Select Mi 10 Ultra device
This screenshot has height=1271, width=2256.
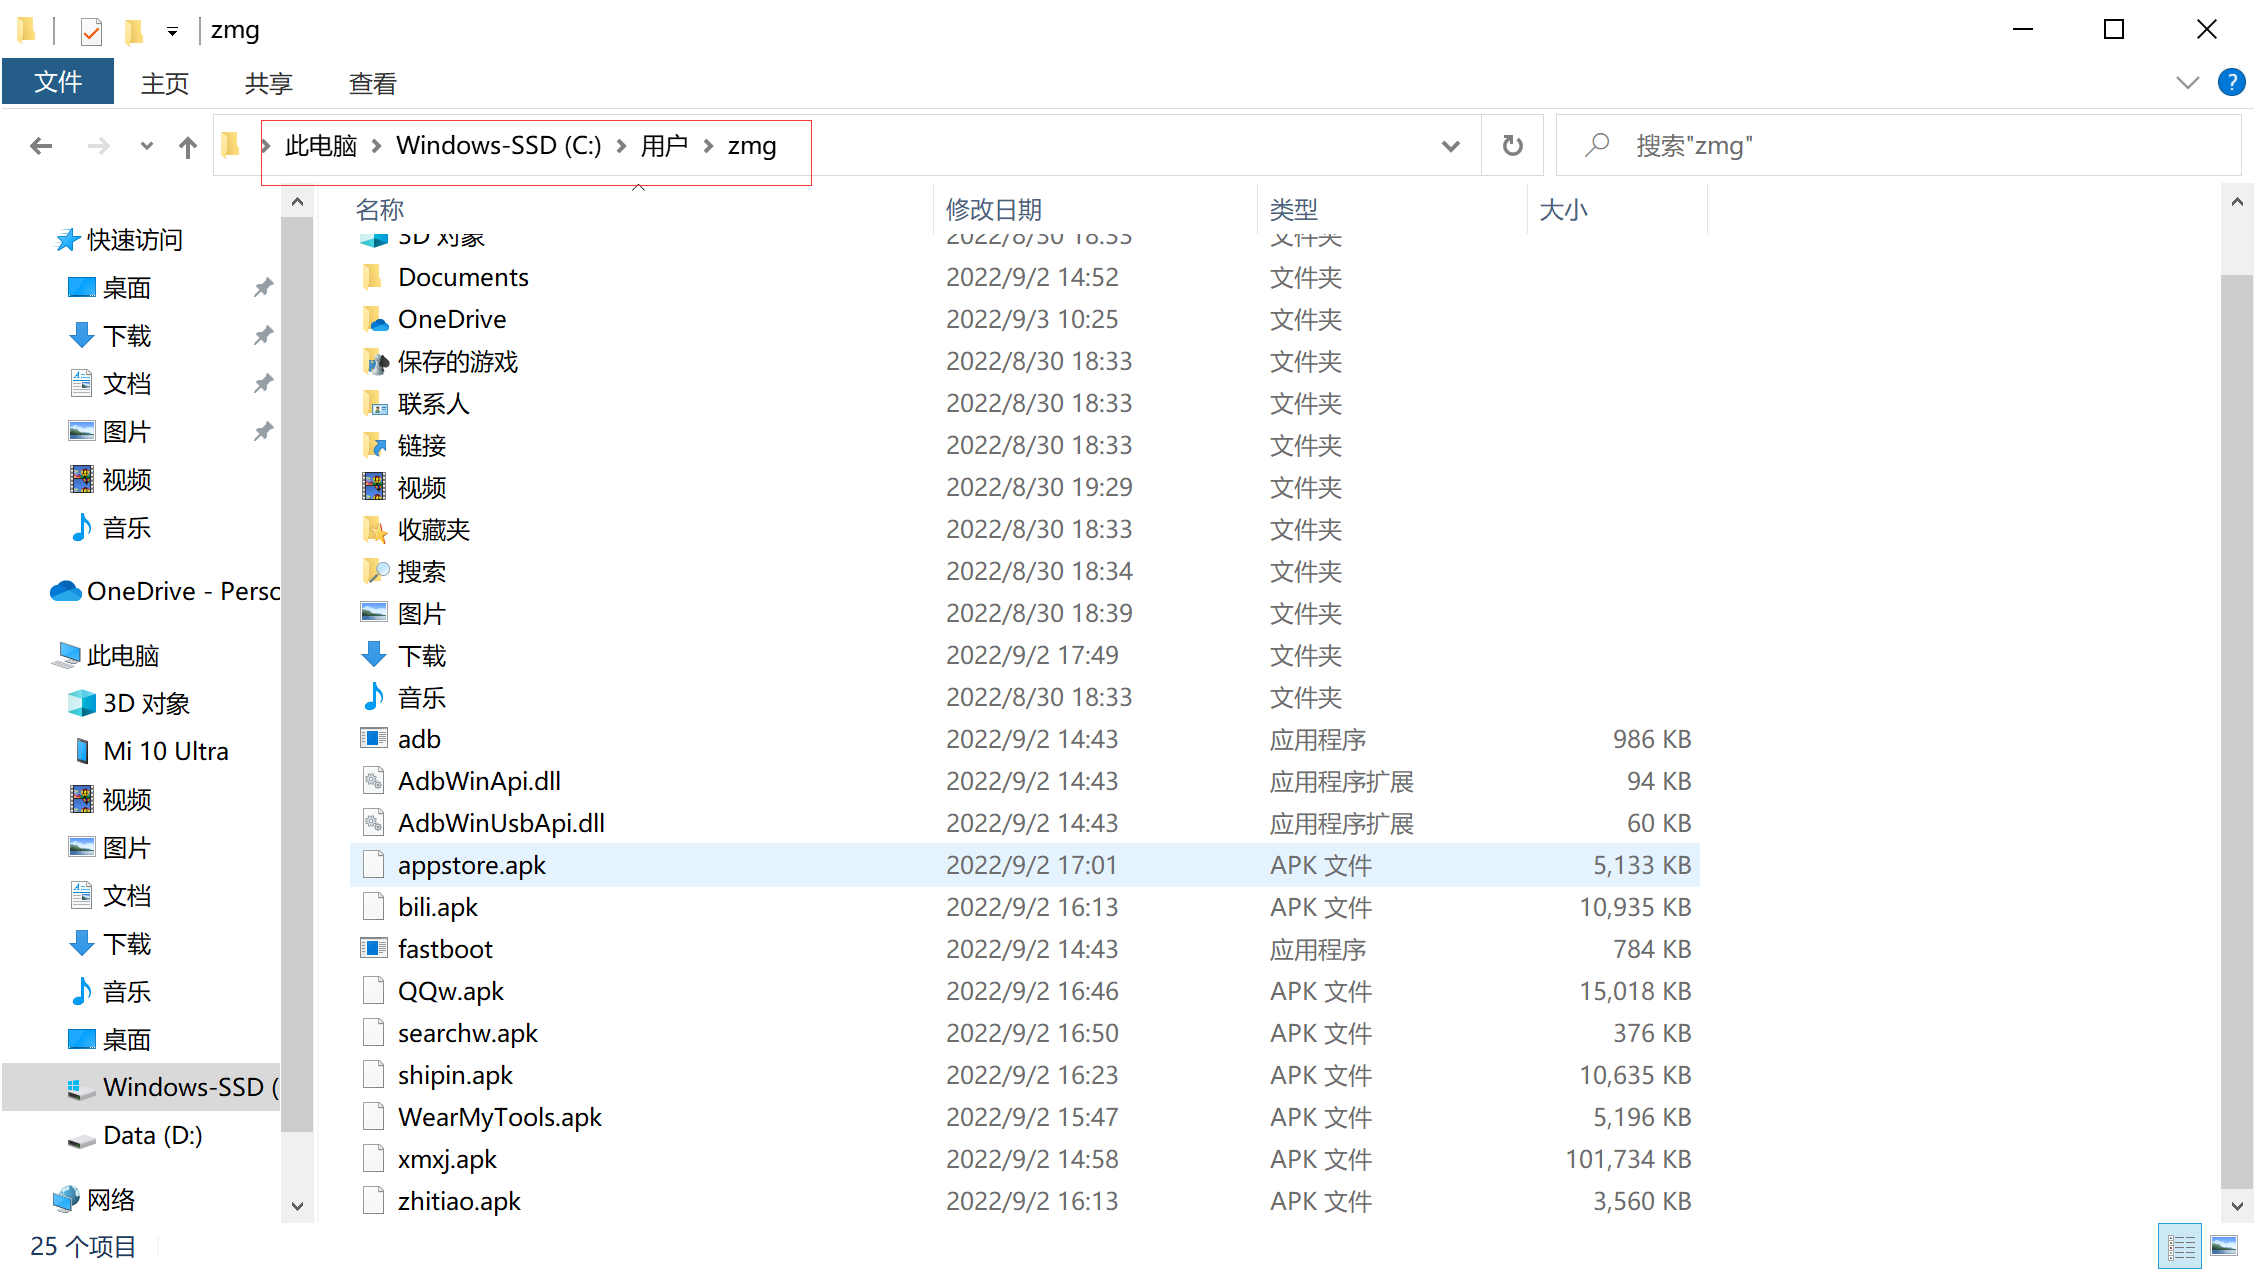pyautogui.click(x=166, y=751)
